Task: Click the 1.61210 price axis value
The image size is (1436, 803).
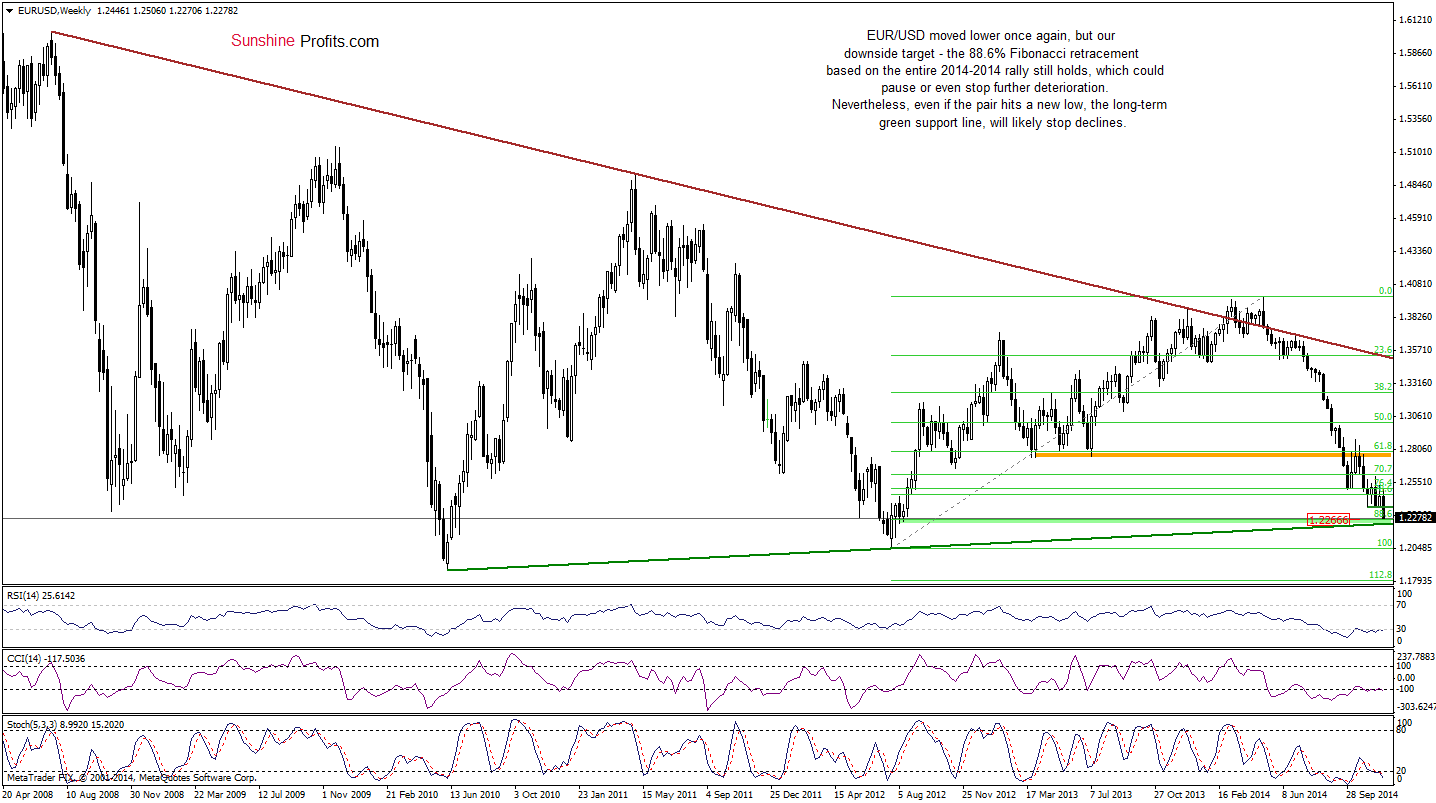Action: click(1415, 20)
